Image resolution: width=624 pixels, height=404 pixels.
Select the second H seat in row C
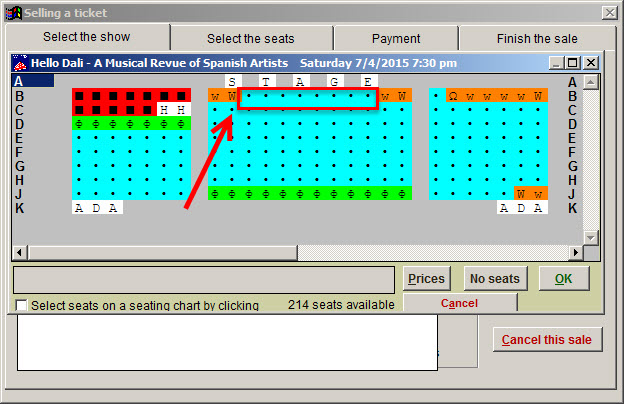181,110
